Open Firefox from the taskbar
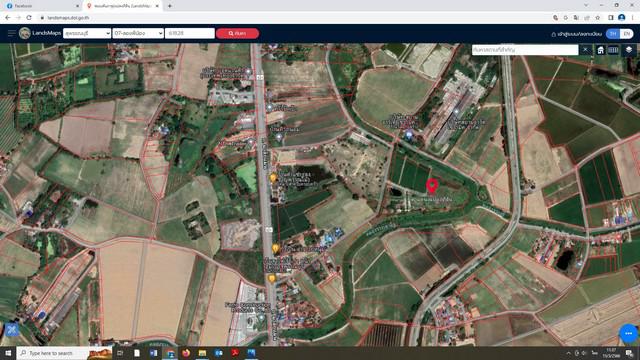 click(186, 353)
